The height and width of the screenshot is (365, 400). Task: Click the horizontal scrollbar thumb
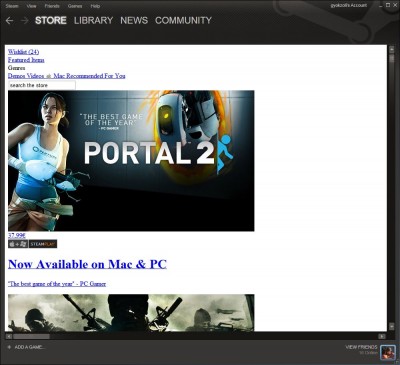point(31,336)
